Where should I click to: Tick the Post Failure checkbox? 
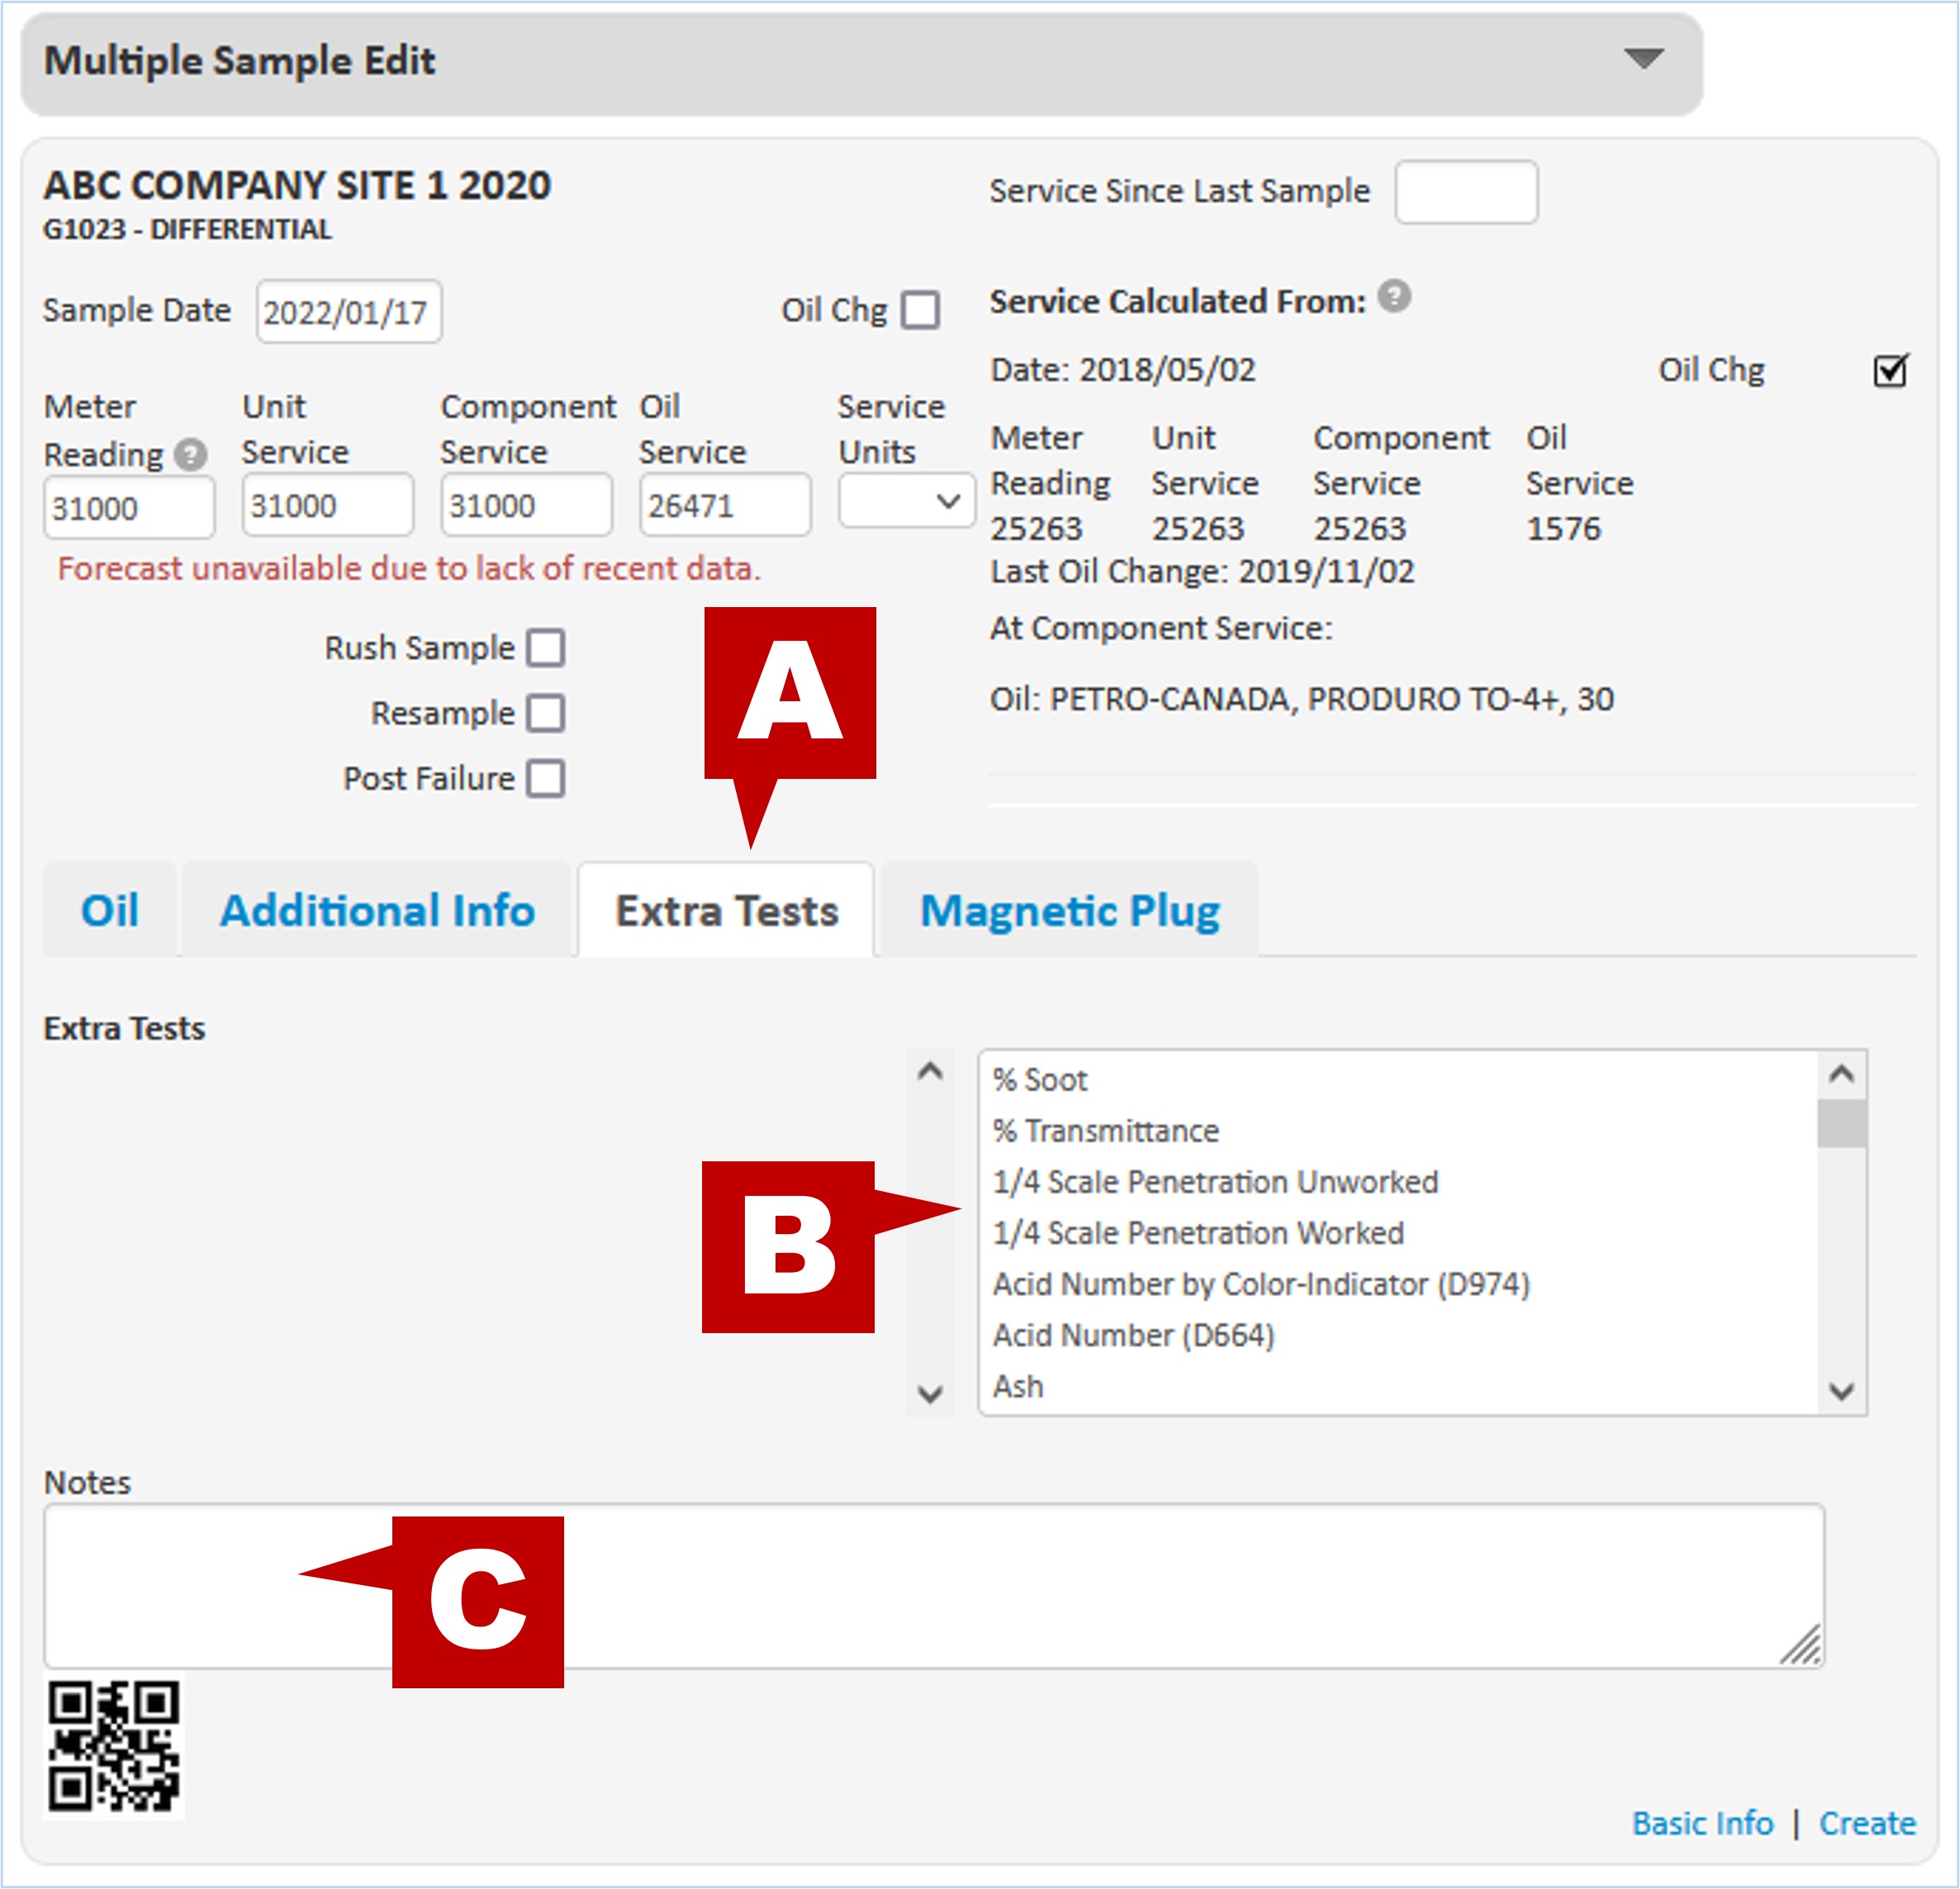(546, 778)
